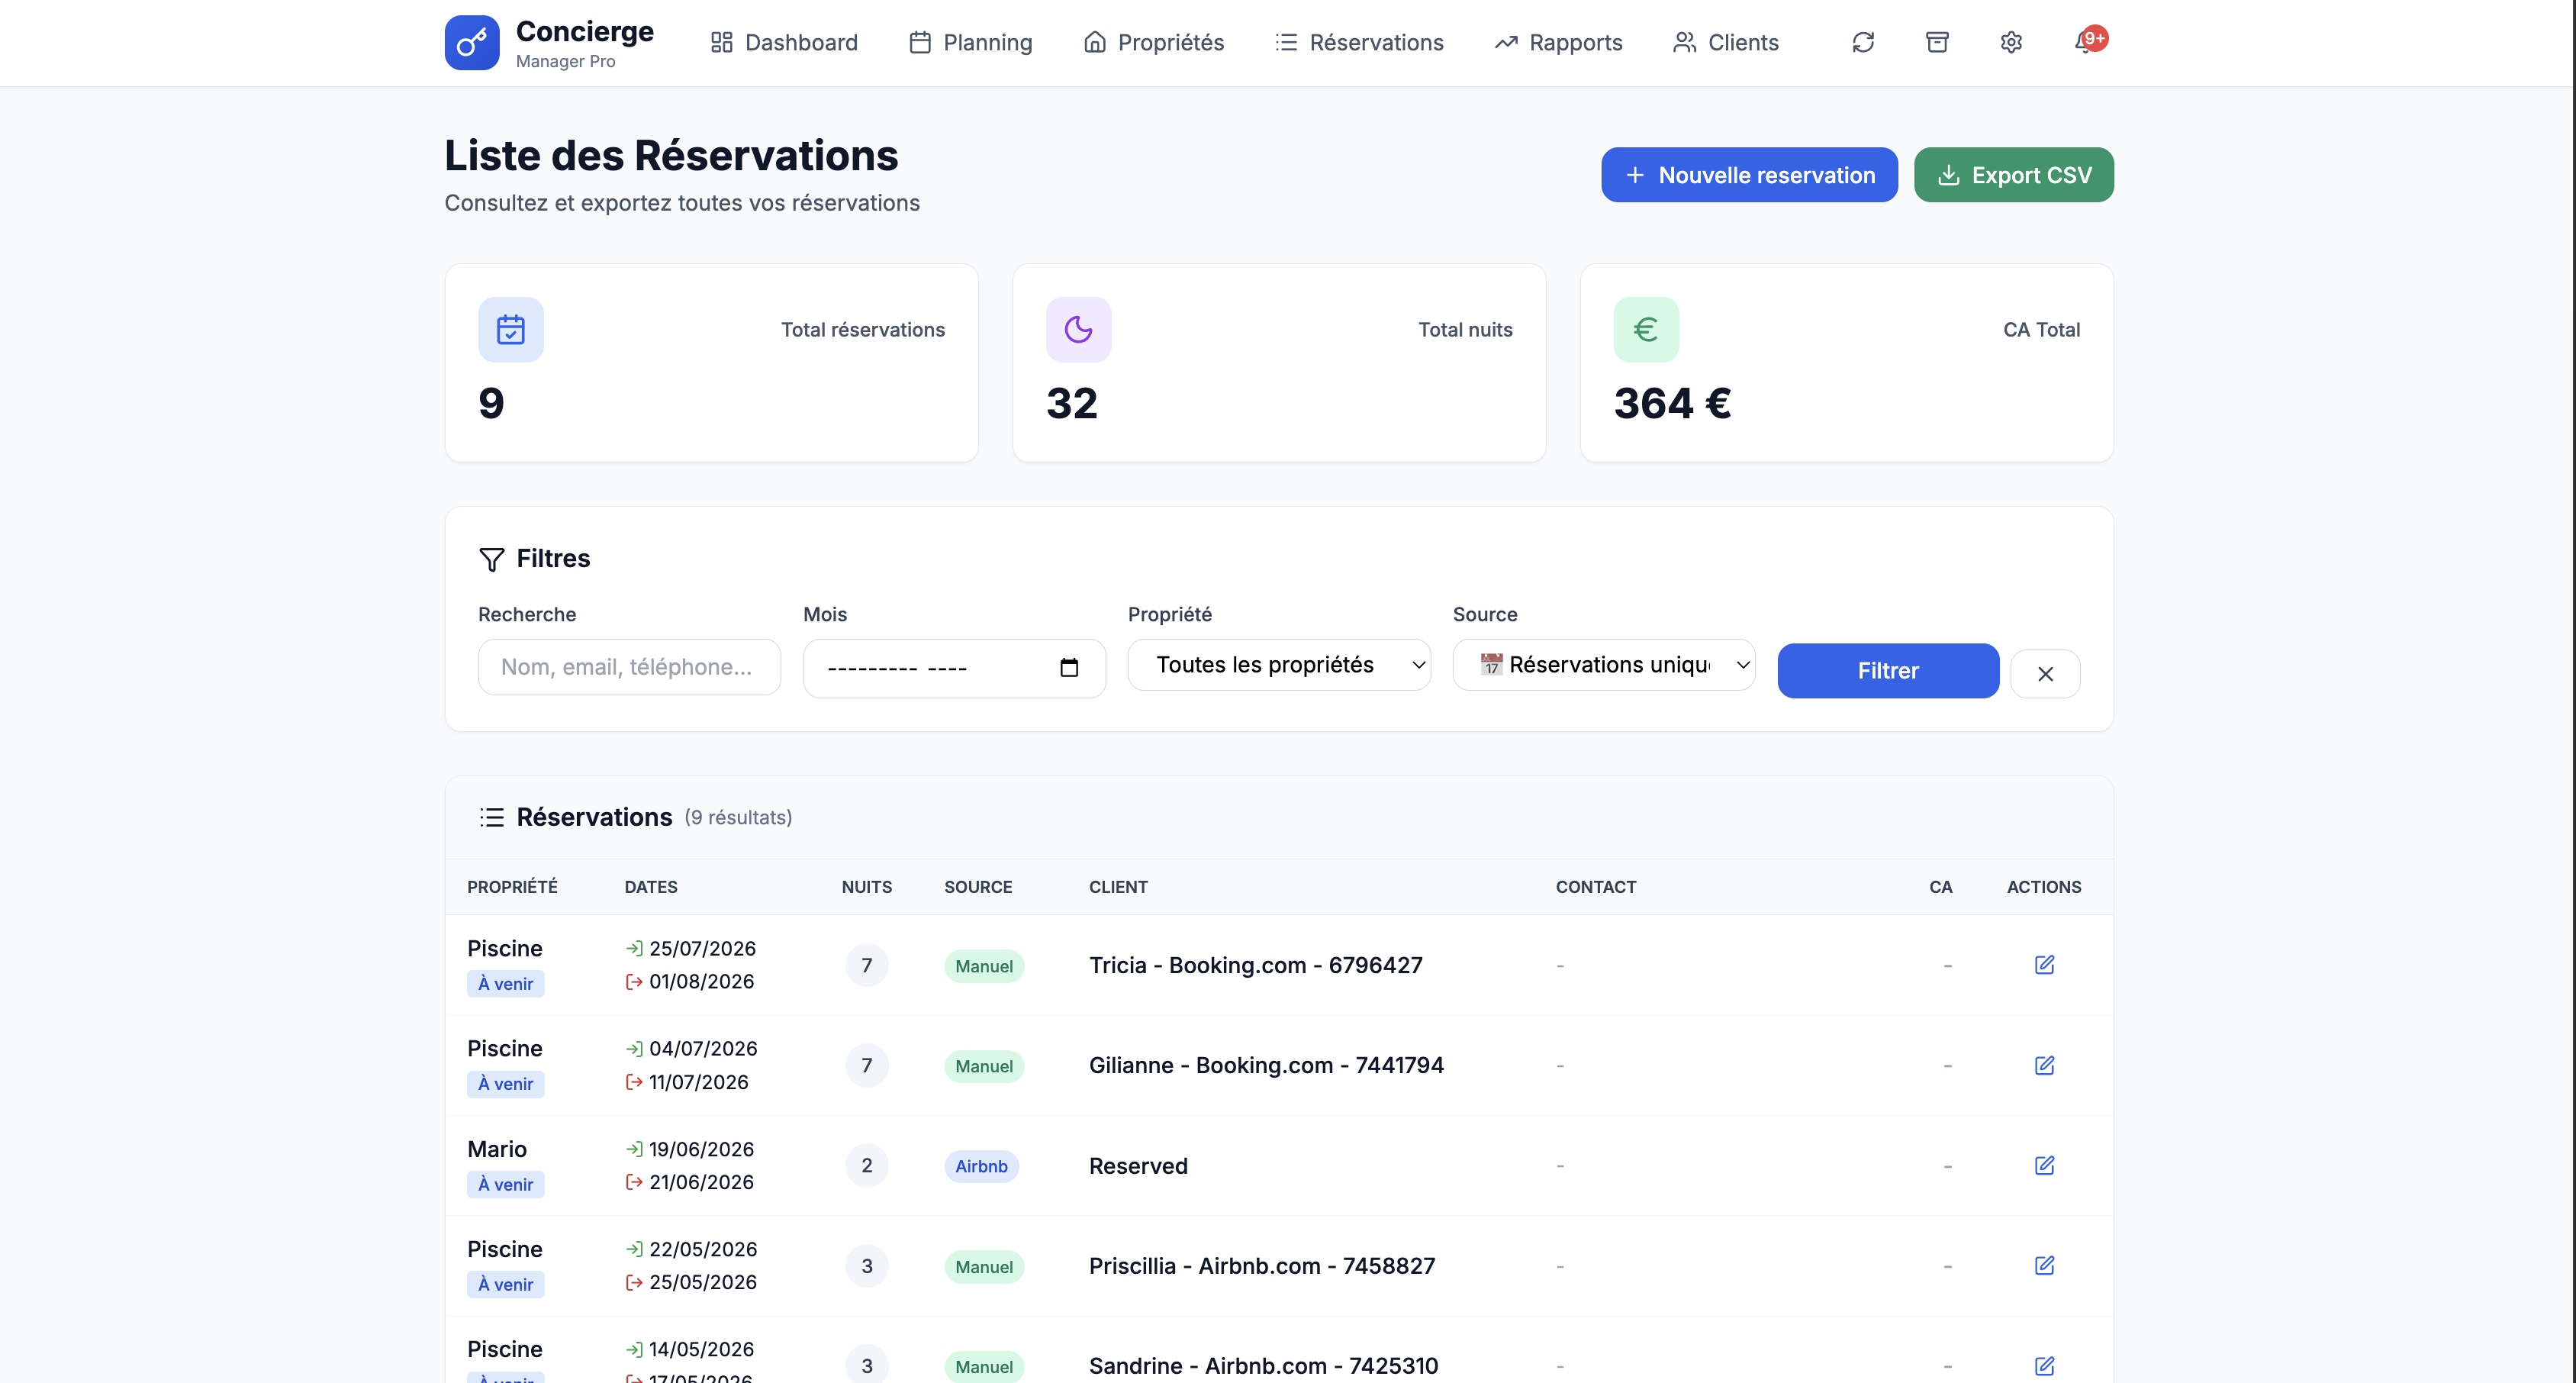Select the Airbnb source badge on Reserved row
Viewport: 2576px width, 1383px height.
click(x=981, y=1165)
